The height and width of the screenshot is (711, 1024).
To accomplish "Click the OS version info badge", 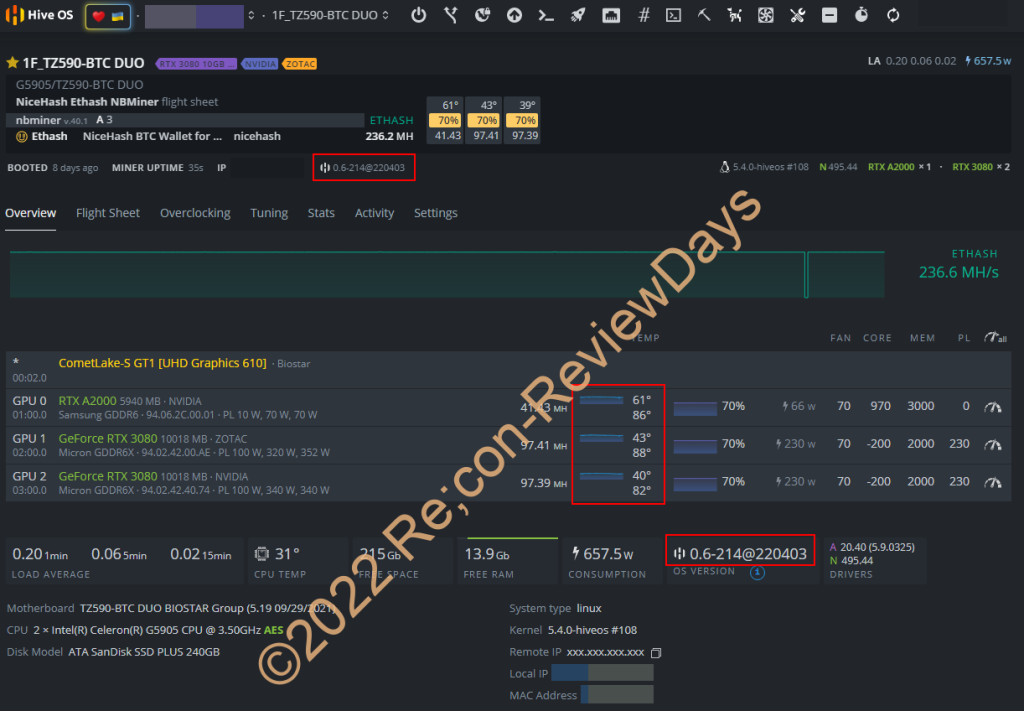I will click(757, 573).
